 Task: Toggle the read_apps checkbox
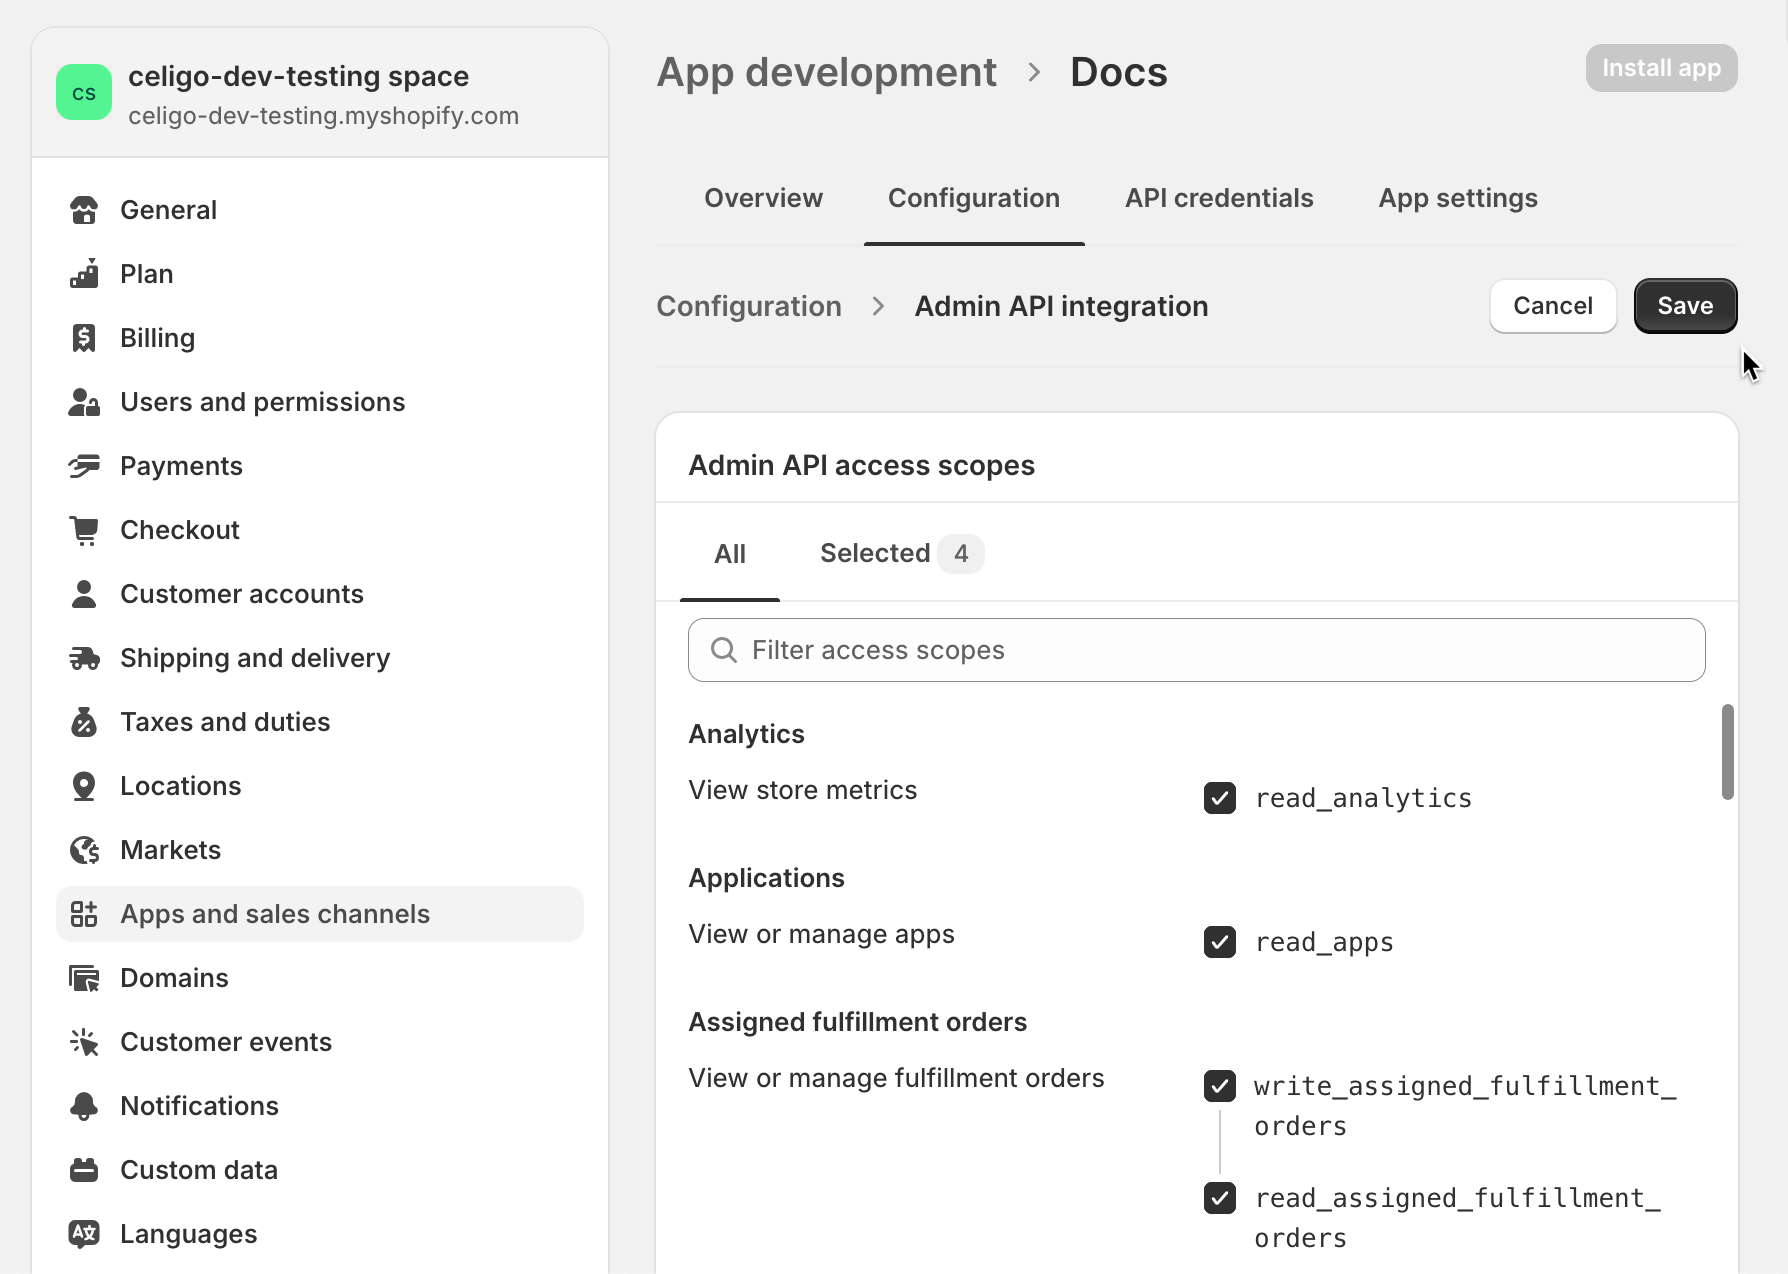[x=1220, y=942]
